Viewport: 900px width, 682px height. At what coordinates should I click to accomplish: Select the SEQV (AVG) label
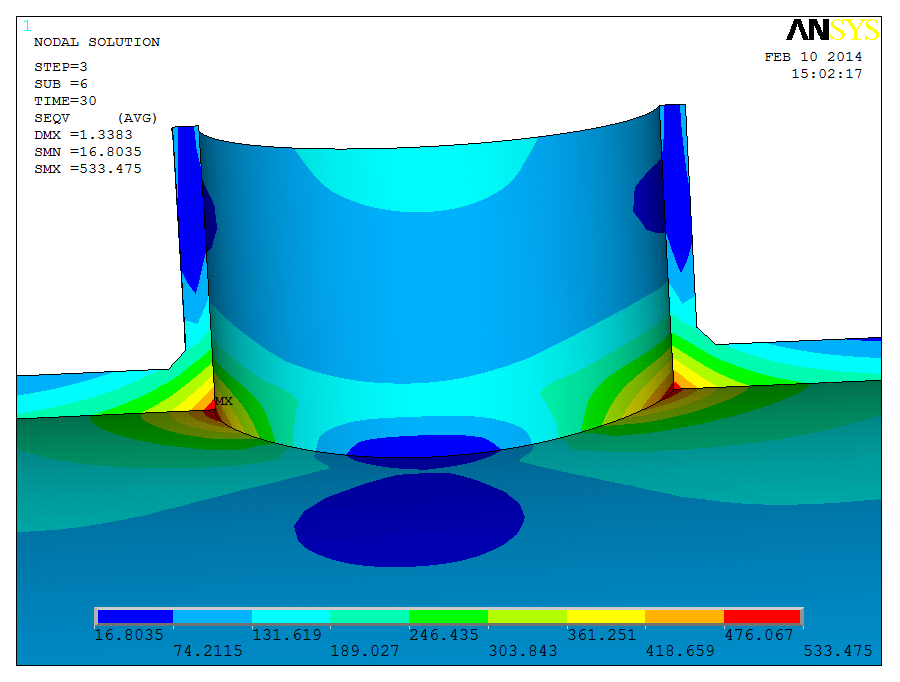[97, 118]
